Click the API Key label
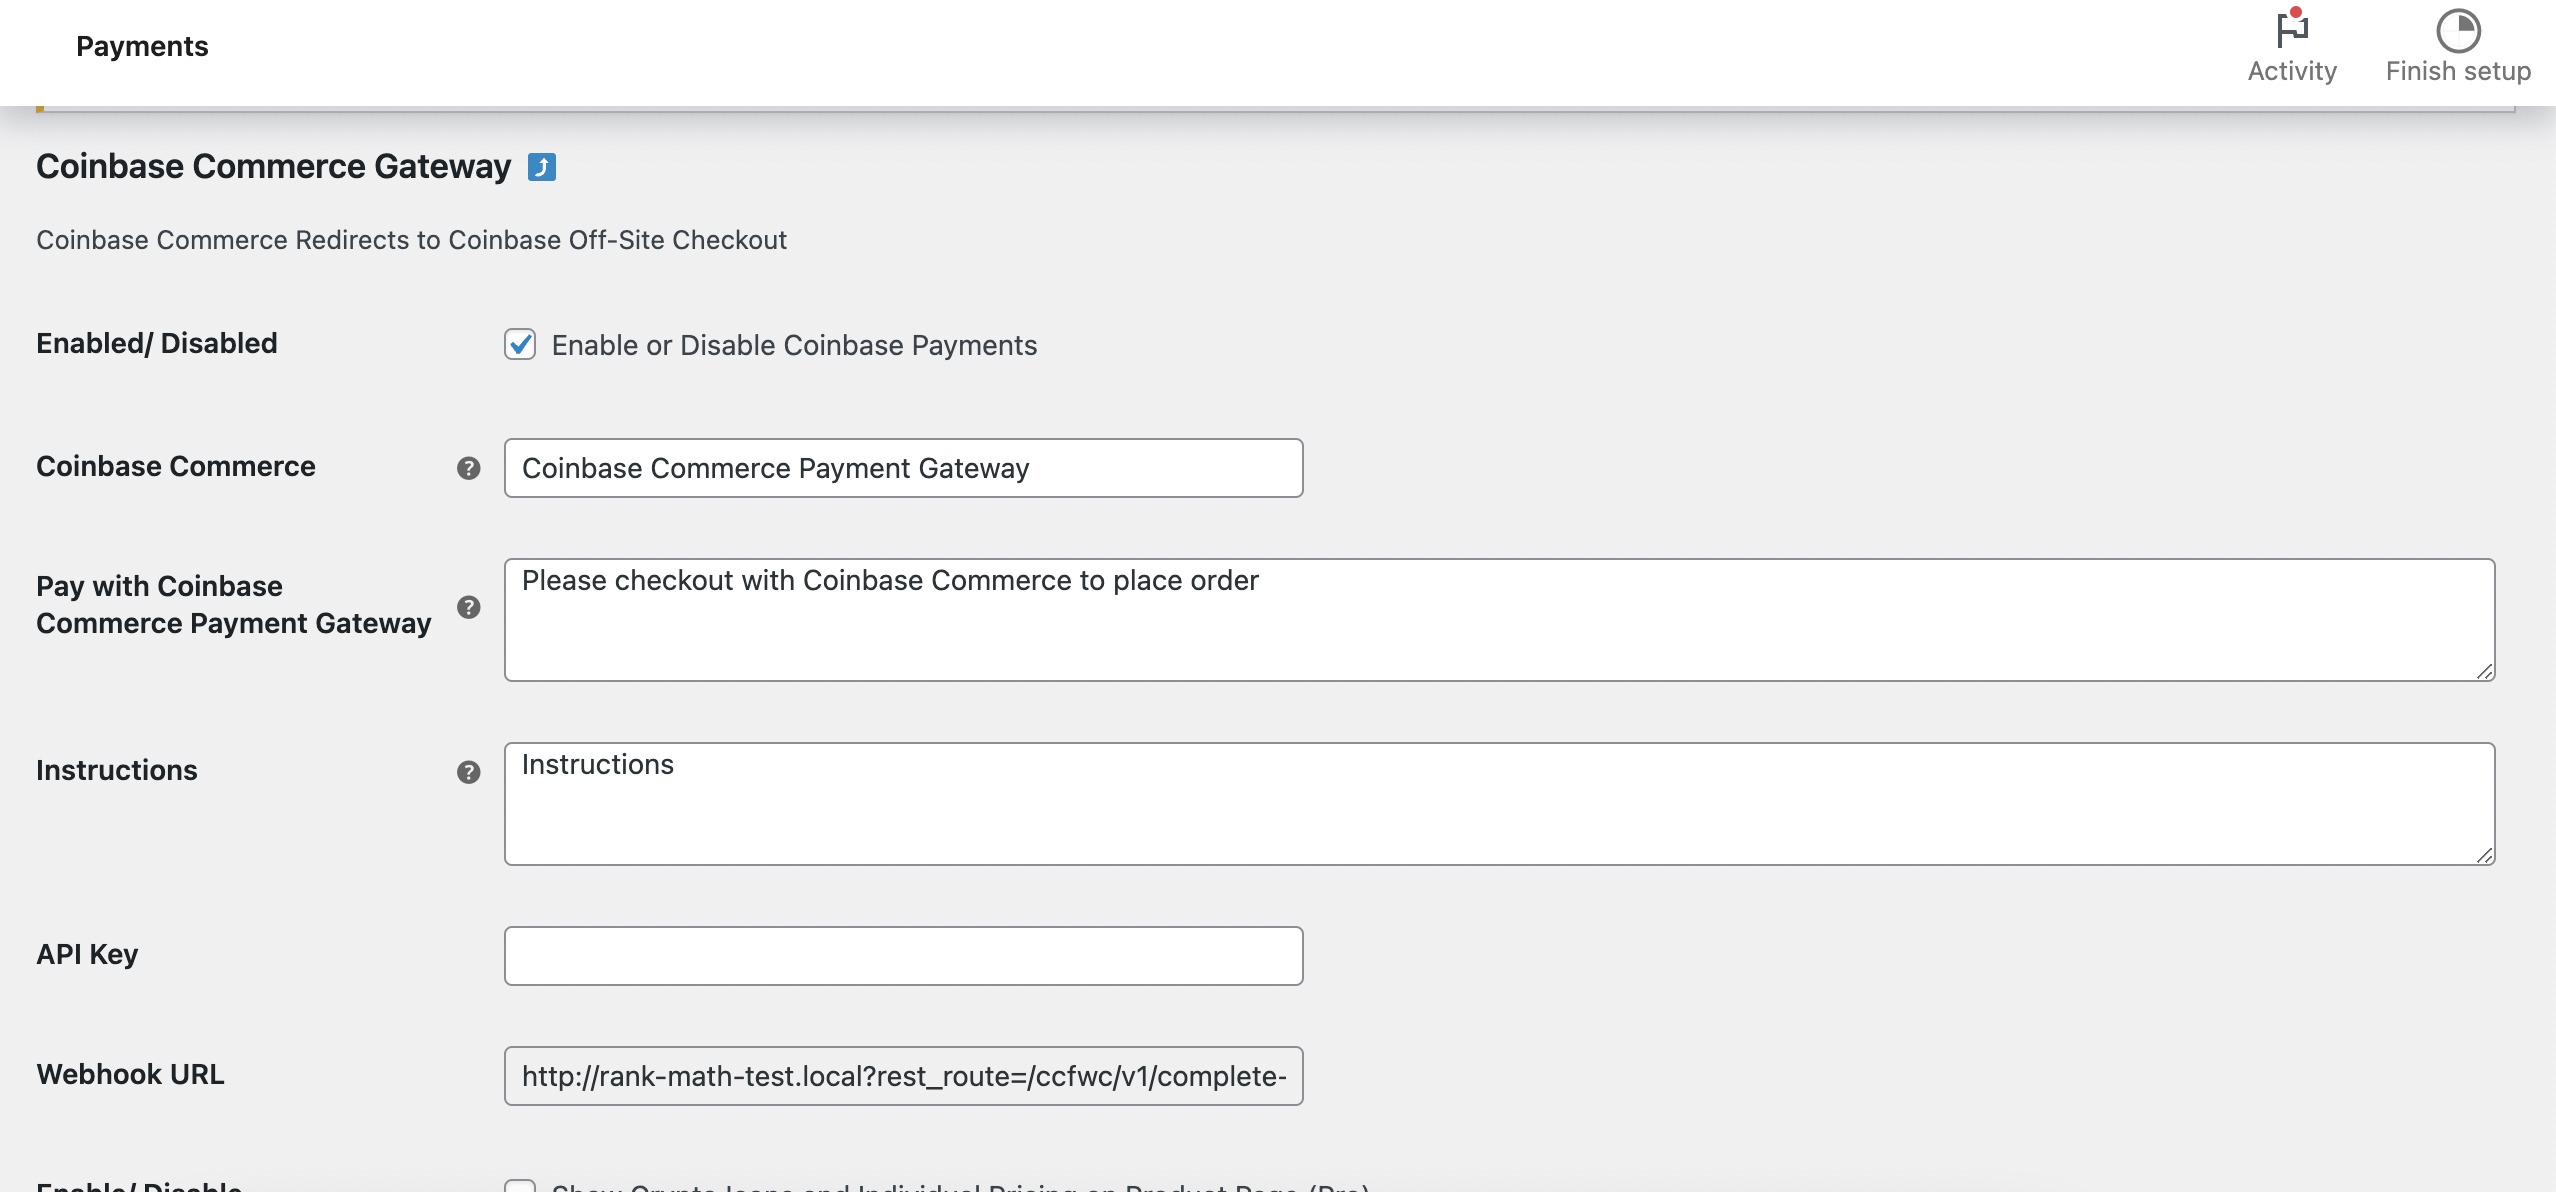Image resolution: width=2556 pixels, height=1192 pixels. click(87, 954)
